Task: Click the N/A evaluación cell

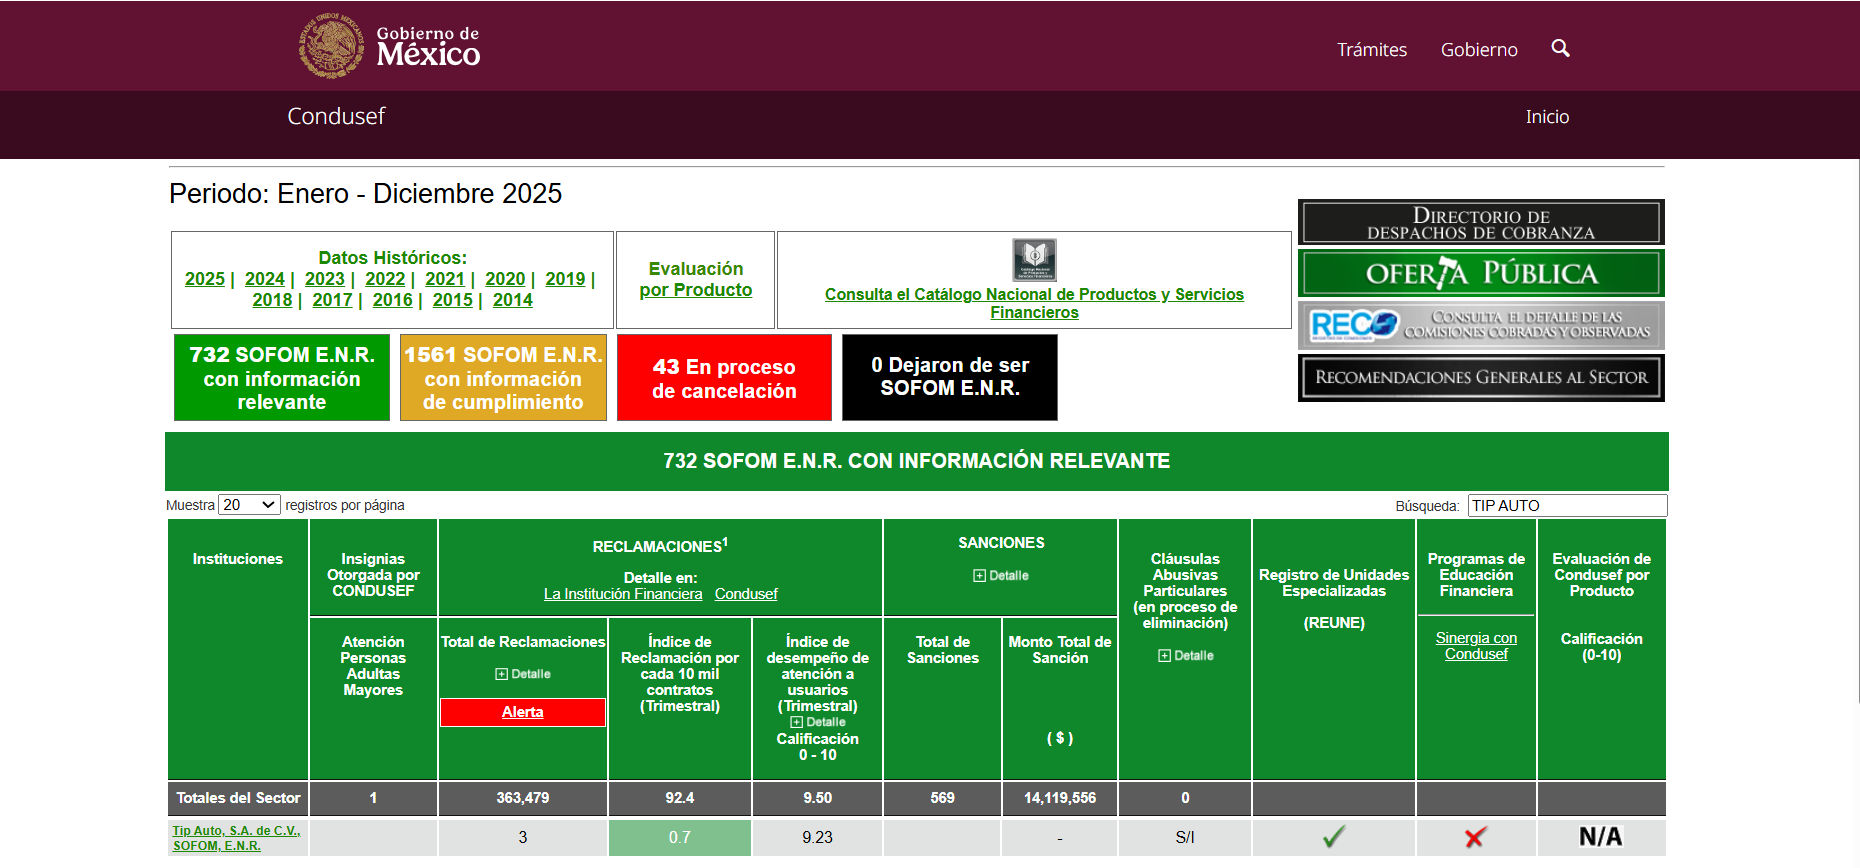Action: (1601, 838)
